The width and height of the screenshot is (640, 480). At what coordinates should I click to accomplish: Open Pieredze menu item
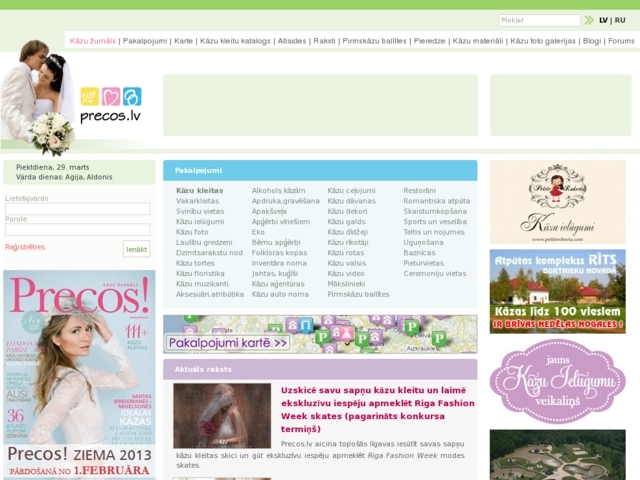(429, 41)
